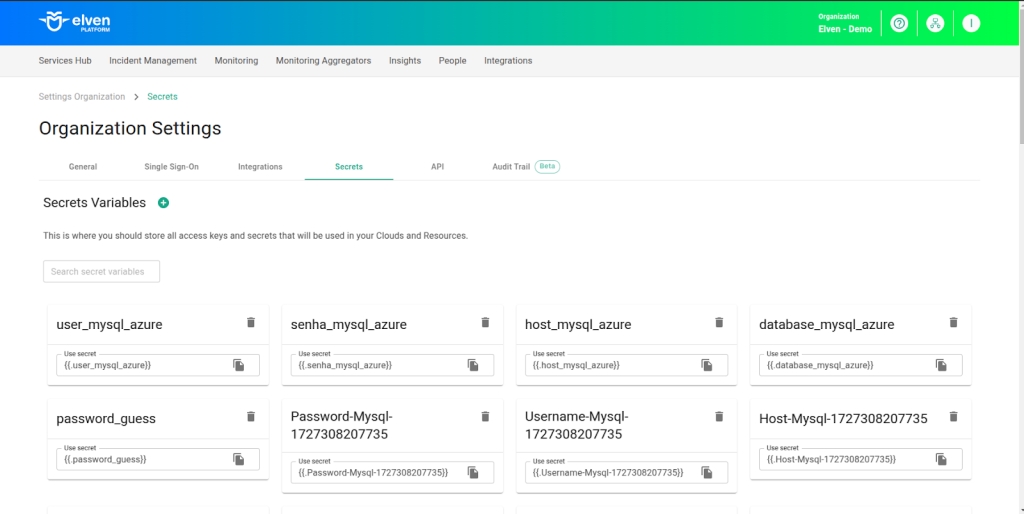Copy the database_mysql_azure secret reference
The width and height of the screenshot is (1024, 514).
tap(941, 365)
